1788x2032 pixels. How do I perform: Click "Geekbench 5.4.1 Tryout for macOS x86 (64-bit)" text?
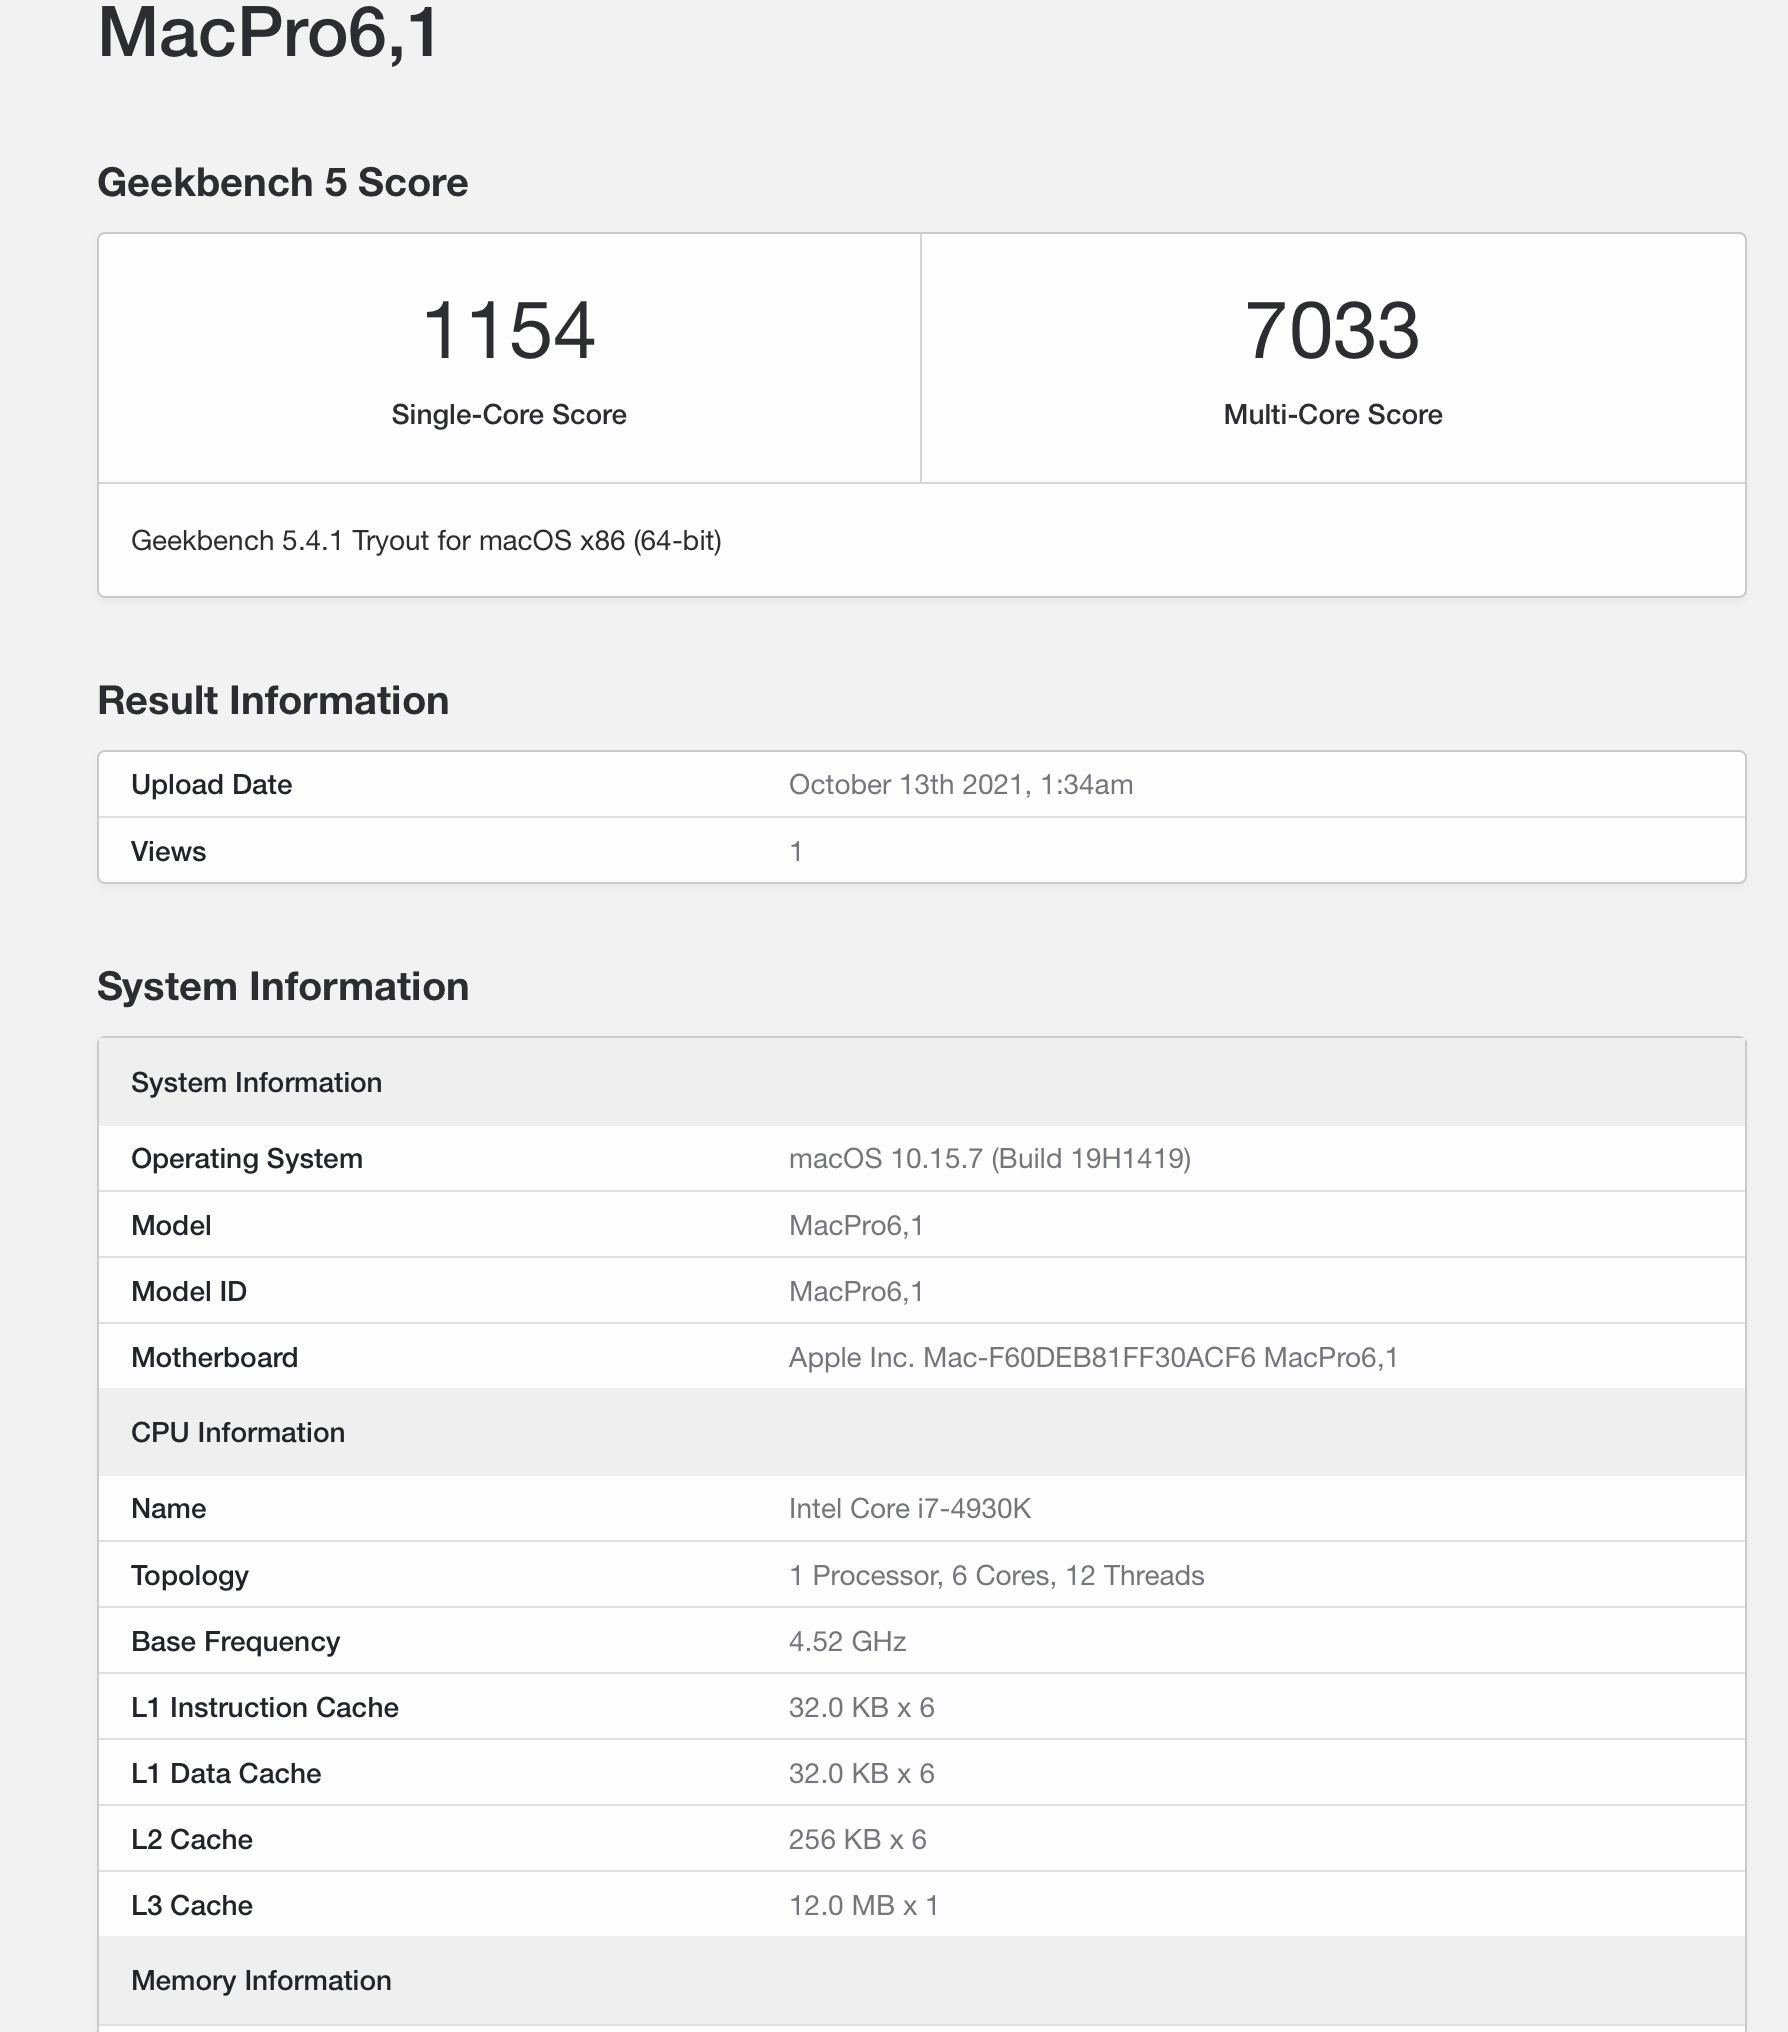coord(426,541)
